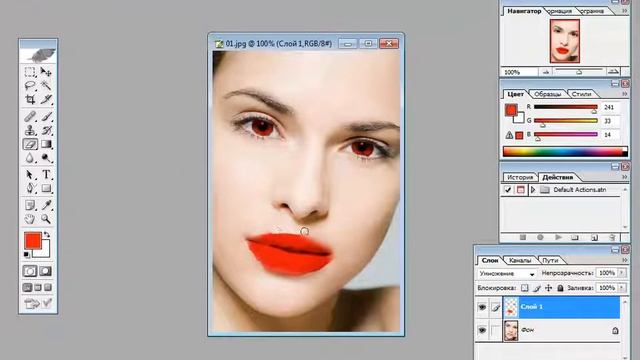Open the Заливка fill slider arrow

[622, 288]
